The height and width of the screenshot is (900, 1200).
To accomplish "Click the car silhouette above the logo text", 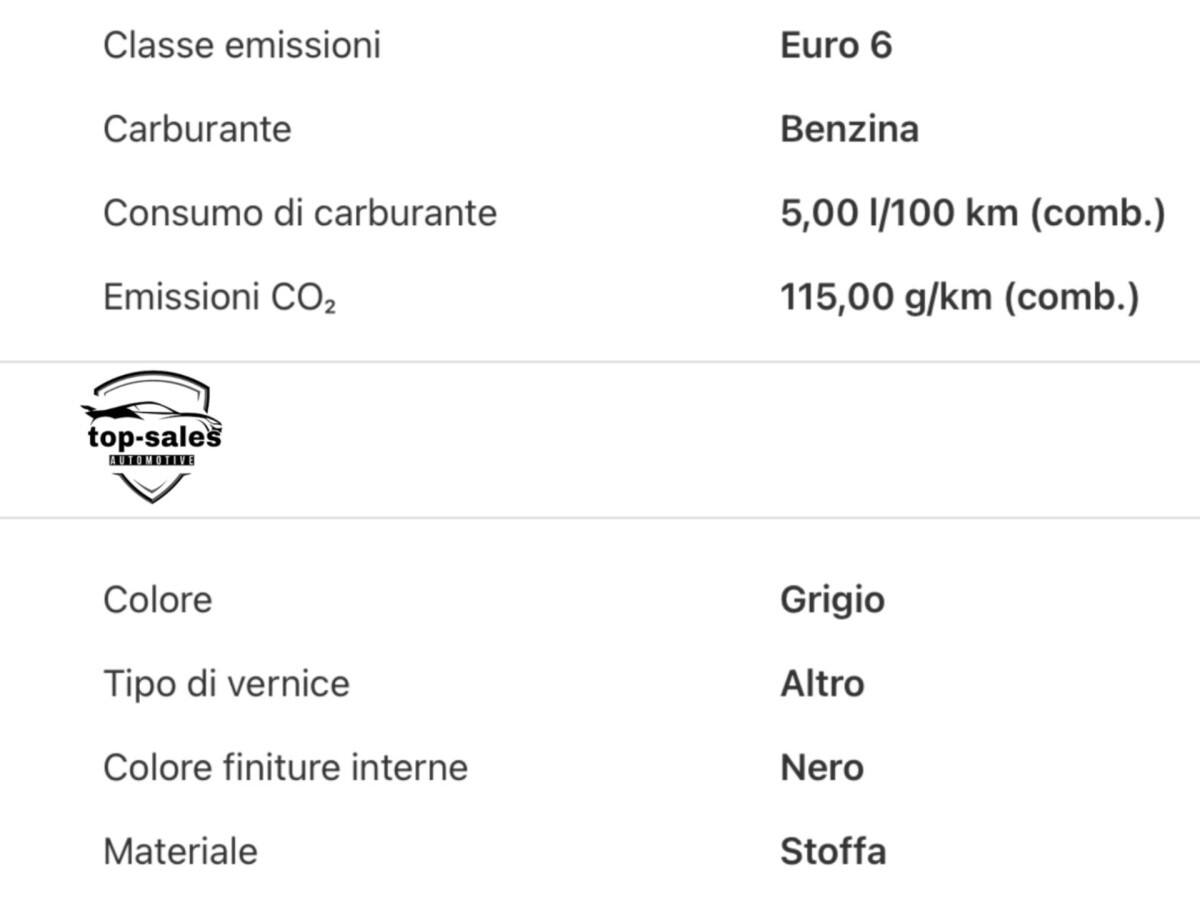I will click(140, 410).
